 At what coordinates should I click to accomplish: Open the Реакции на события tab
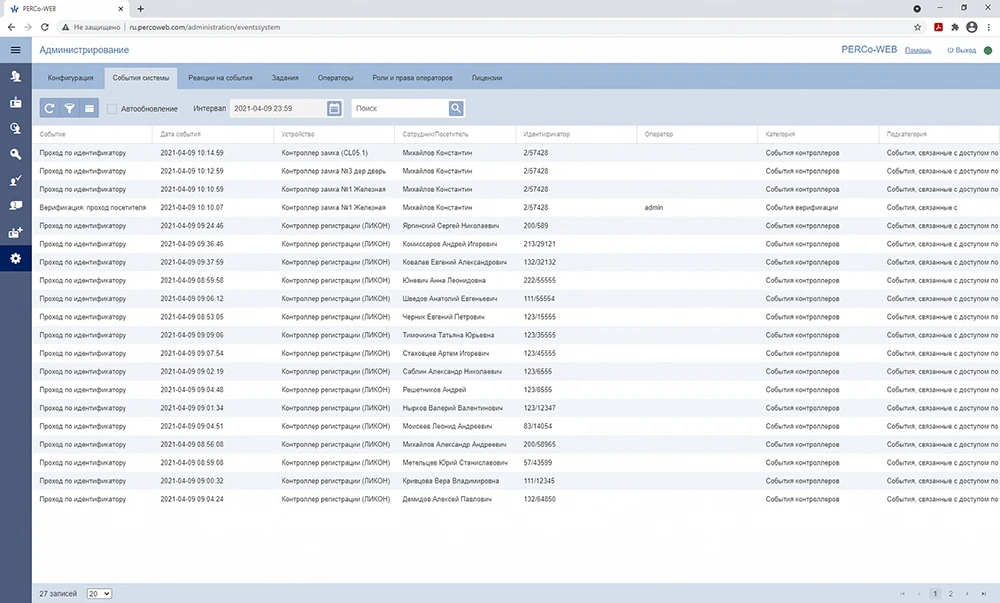coord(220,77)
